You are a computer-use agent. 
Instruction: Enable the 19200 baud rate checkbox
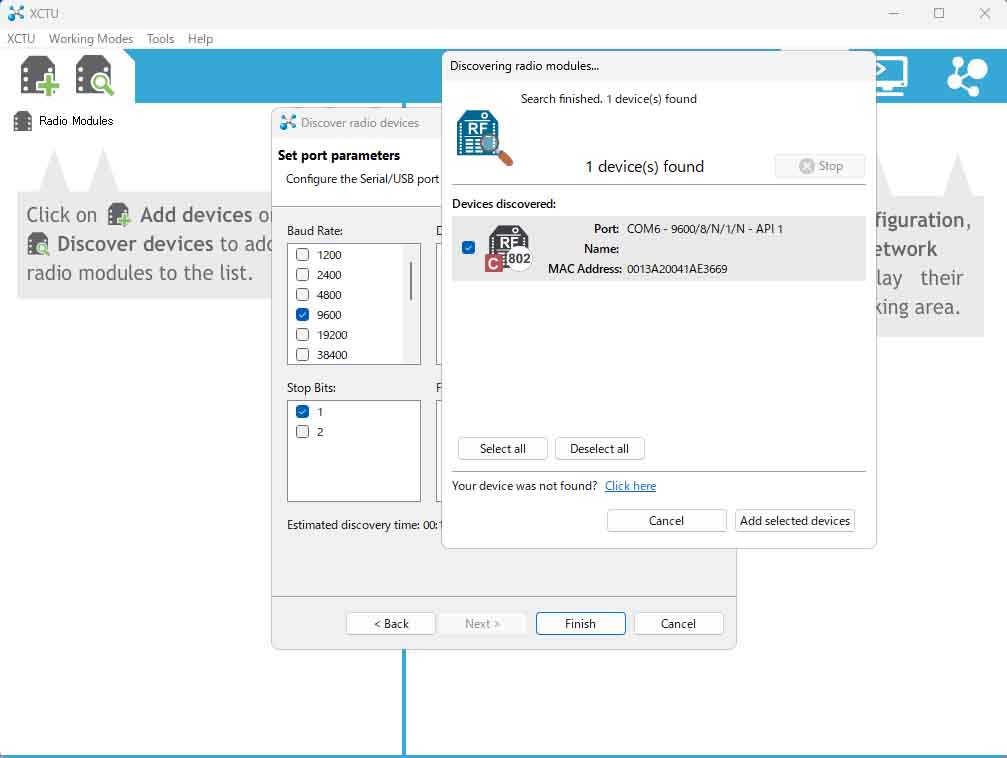pos(303,335)
